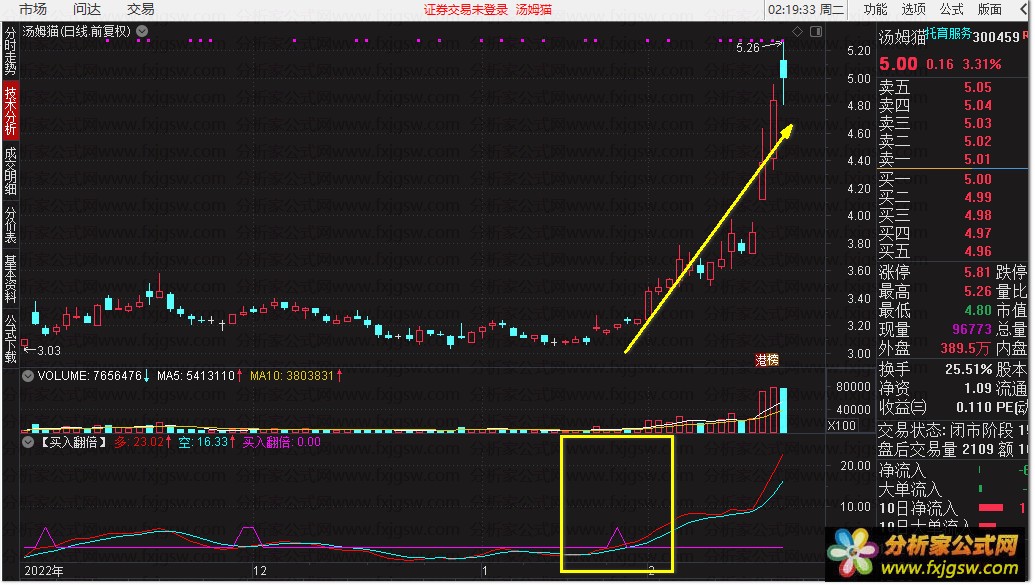Click the panel layout icon at chart top right
Viewport: 1035px width, 585px height.
click(816, 31)
